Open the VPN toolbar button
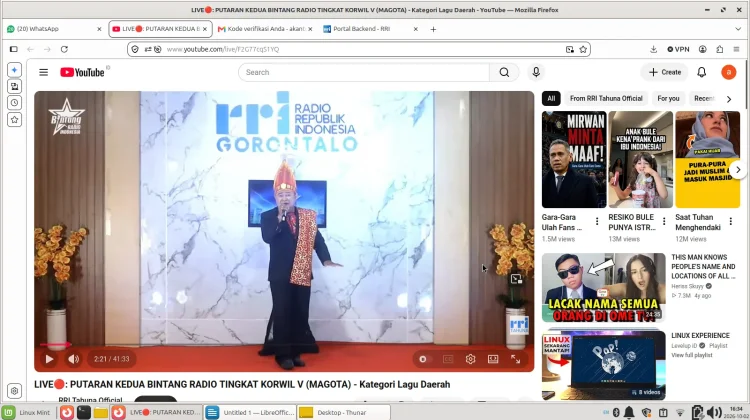Image resolution: width=750 pixels, height=420 pixels. pos(678,49)
